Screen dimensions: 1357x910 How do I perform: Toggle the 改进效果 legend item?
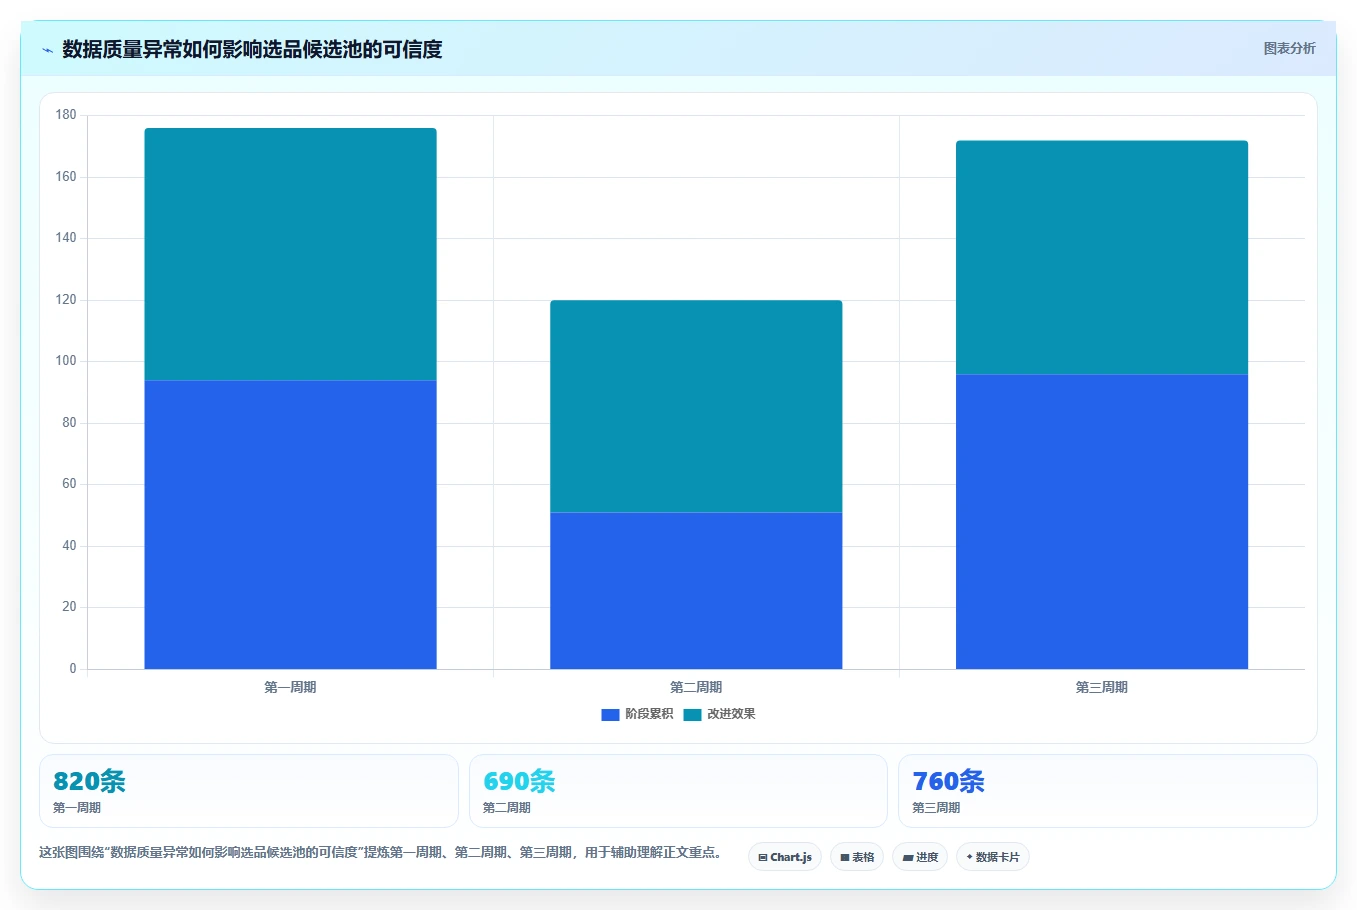click(719, 714)
